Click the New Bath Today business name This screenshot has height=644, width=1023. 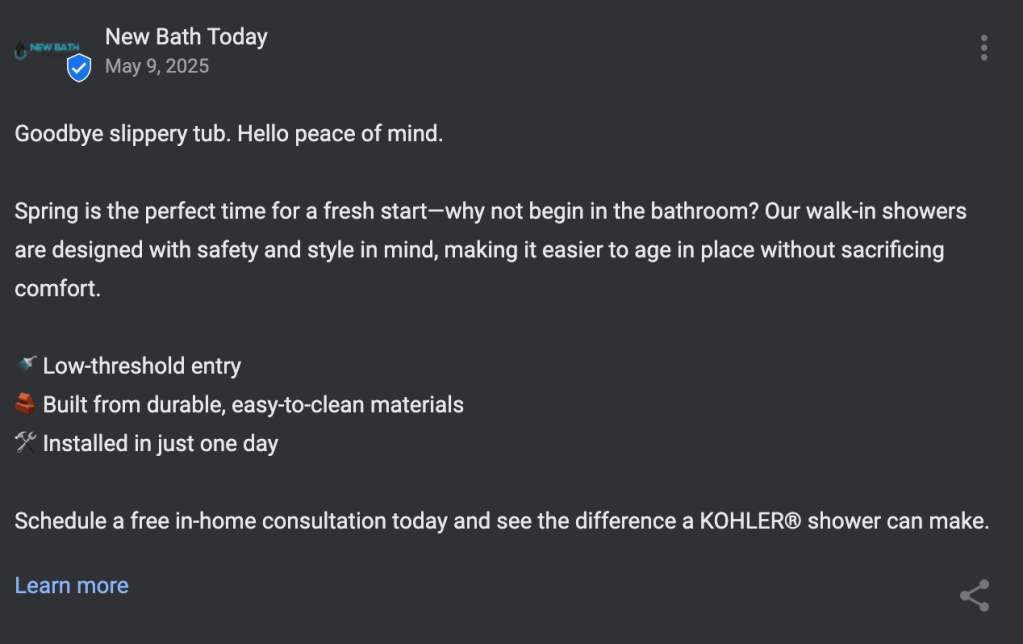tap(186, 37)
